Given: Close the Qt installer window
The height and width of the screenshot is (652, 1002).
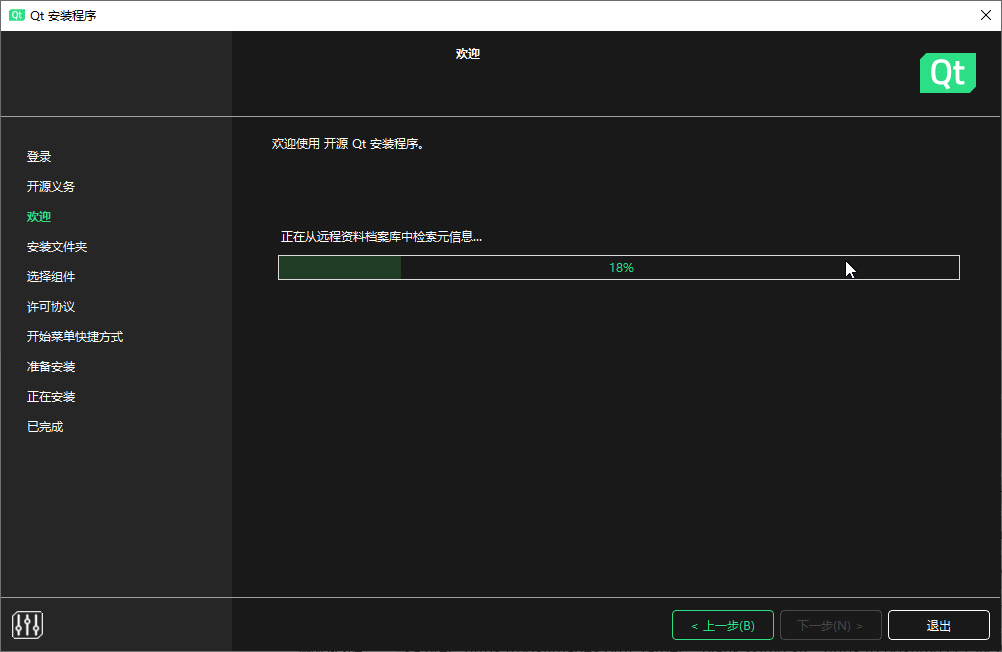Looking at the screenshot, I should click(985, 15).
